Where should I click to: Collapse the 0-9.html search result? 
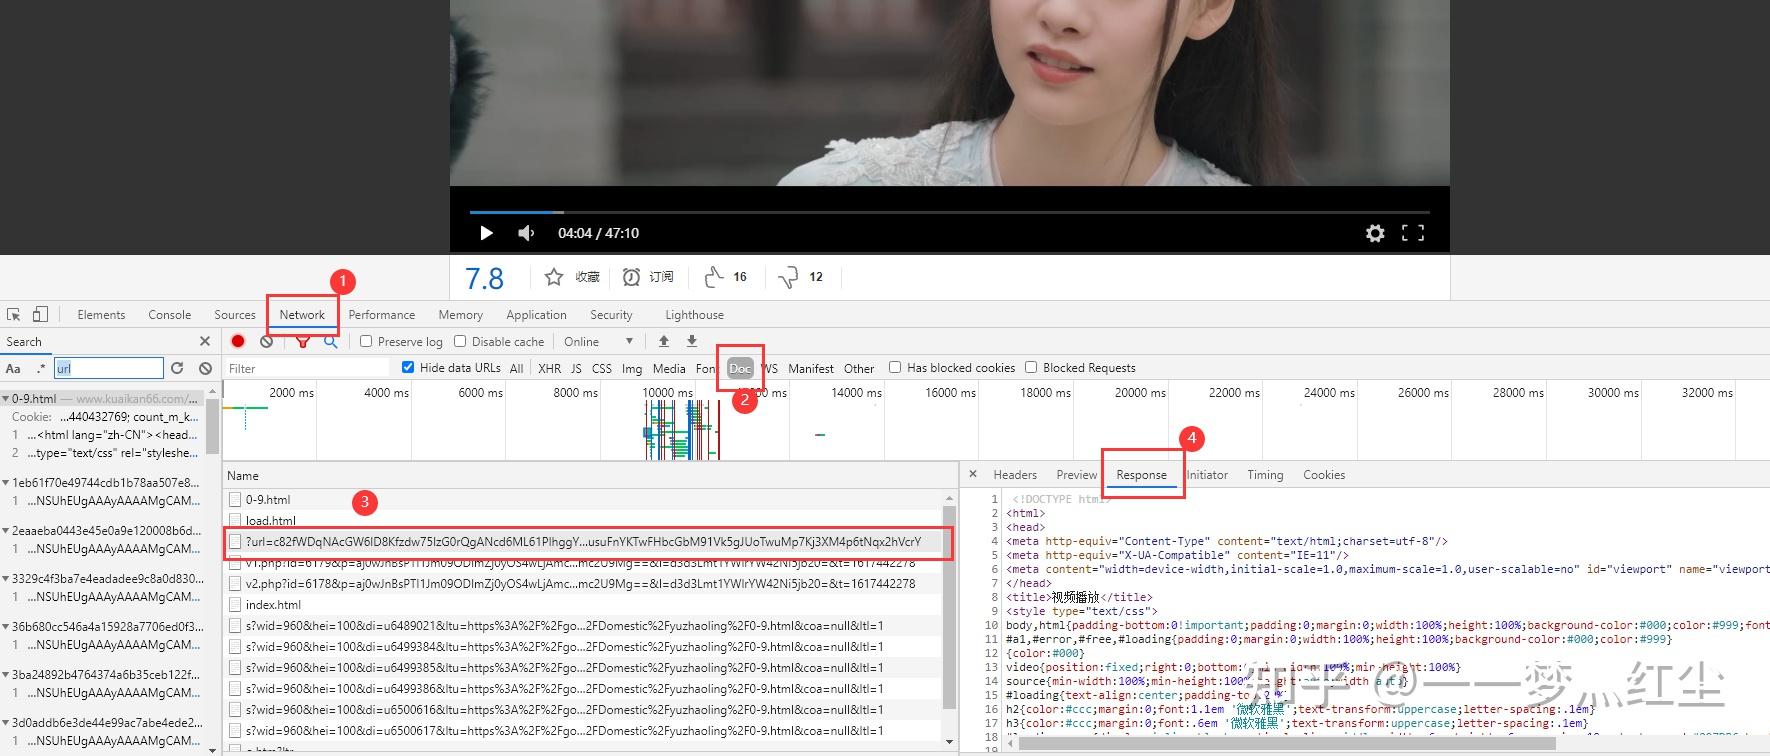coord(6,398)
